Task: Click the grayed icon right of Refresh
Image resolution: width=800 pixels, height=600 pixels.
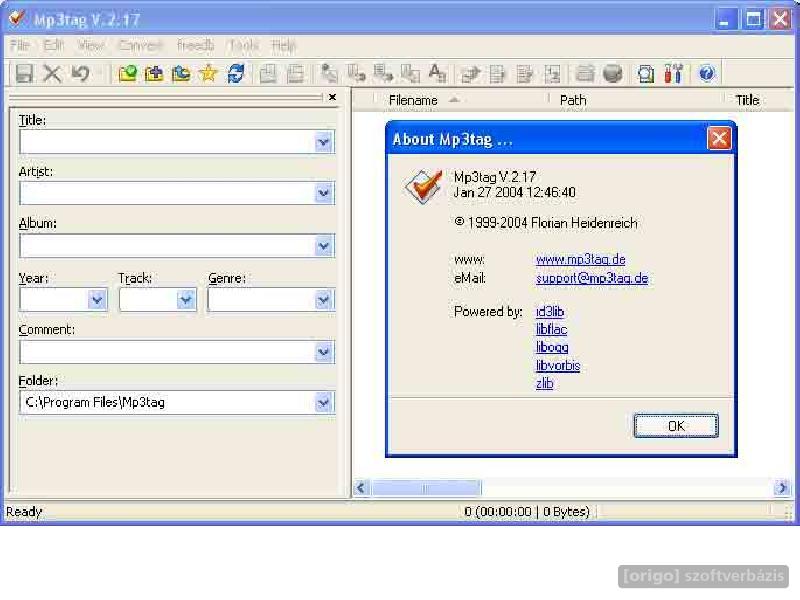Action: pos(268,73)
